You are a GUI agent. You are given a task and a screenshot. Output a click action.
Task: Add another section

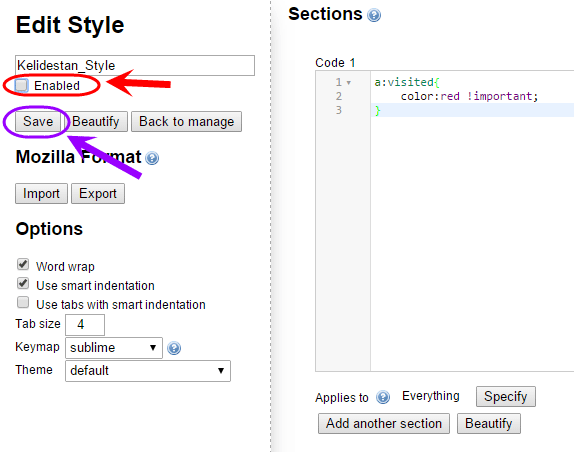[x=384, y=424]
